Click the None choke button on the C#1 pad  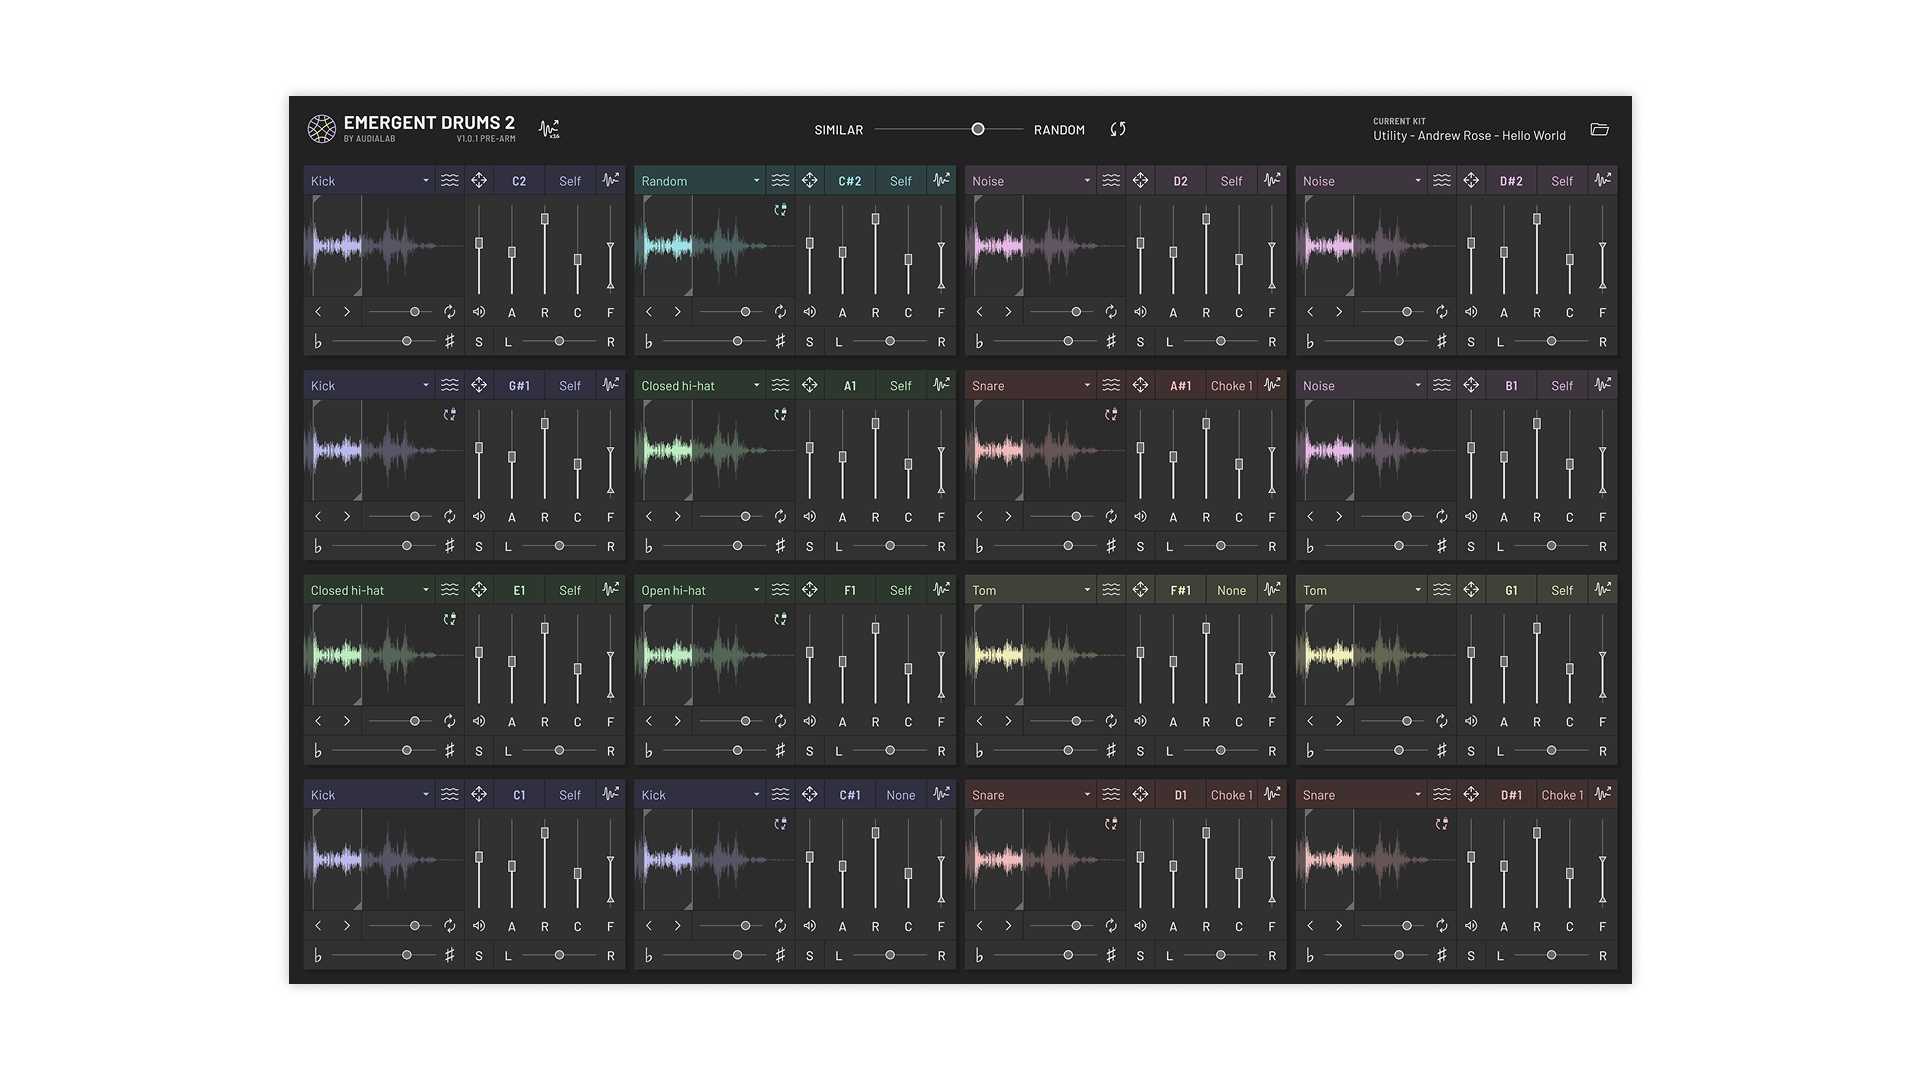pos(900,795)
